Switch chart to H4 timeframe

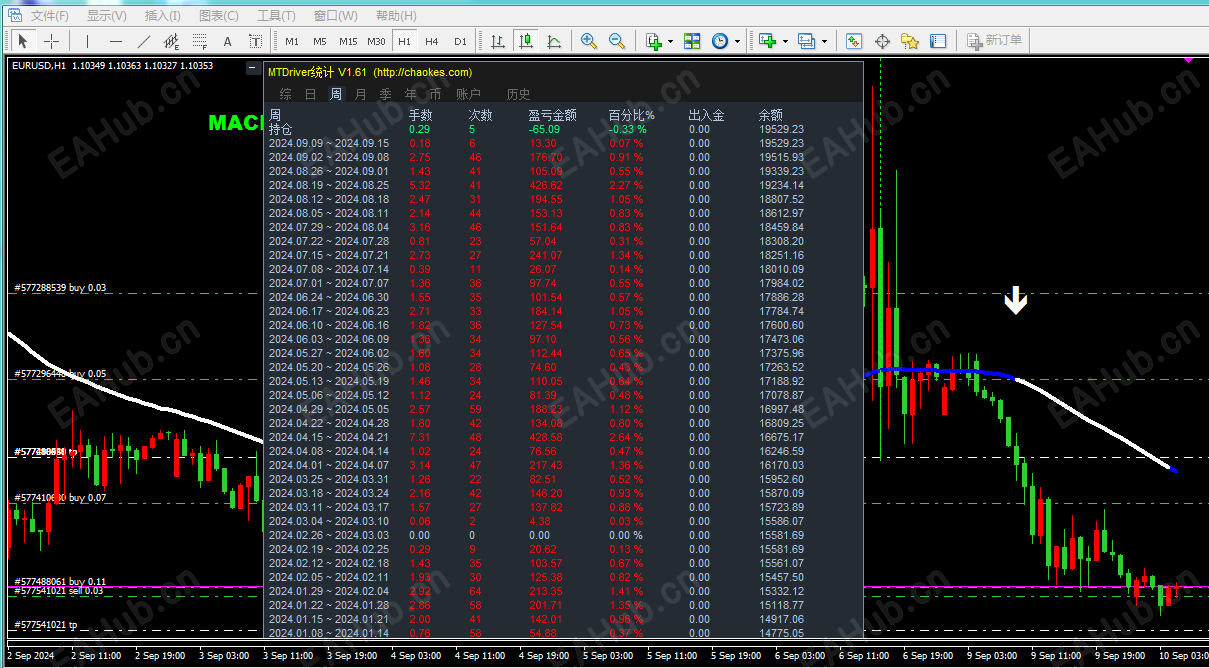(432, 41)
